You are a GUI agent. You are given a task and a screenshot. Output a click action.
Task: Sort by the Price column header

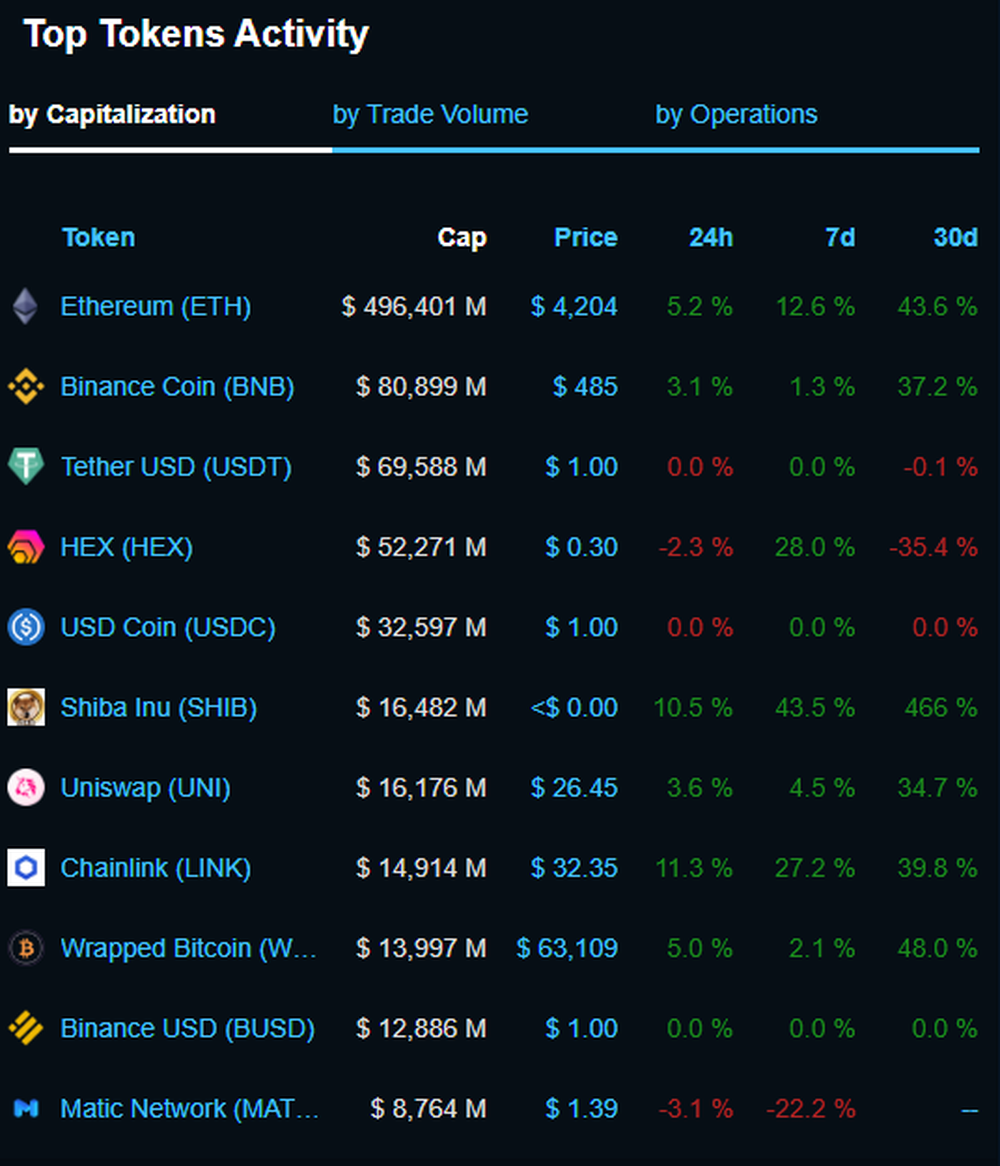pyautogui.click(x=586, y=237)
